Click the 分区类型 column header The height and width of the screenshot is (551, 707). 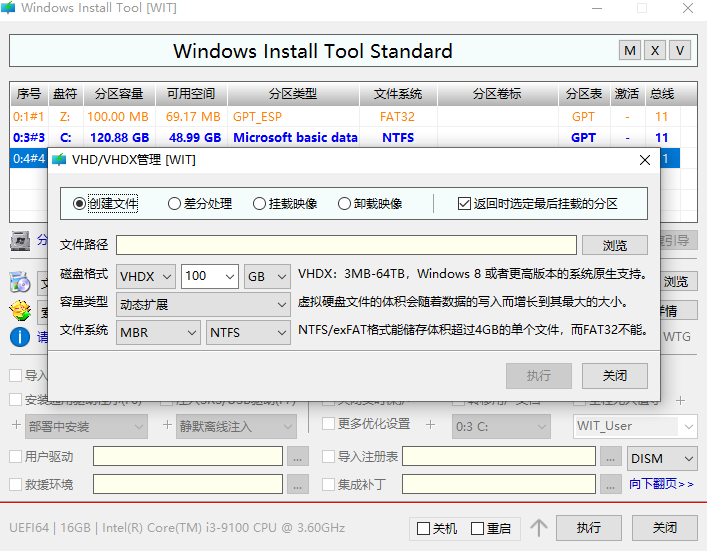pyautogui.click(x=293, y=94)
